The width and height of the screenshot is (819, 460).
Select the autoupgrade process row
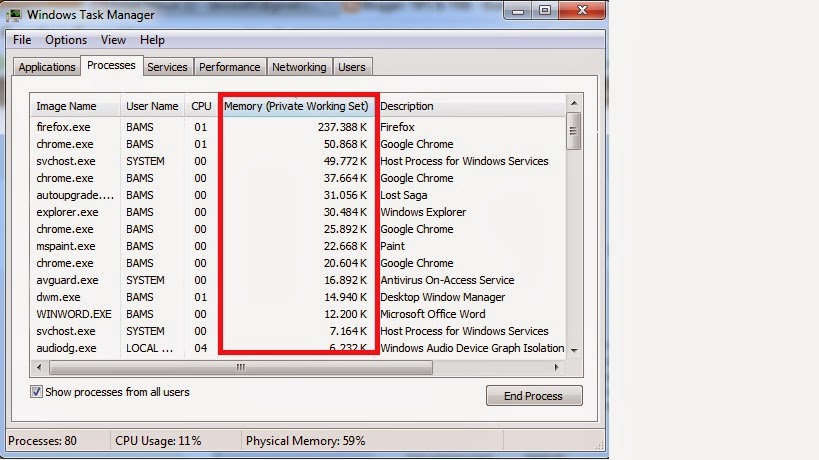click(298, 195)
